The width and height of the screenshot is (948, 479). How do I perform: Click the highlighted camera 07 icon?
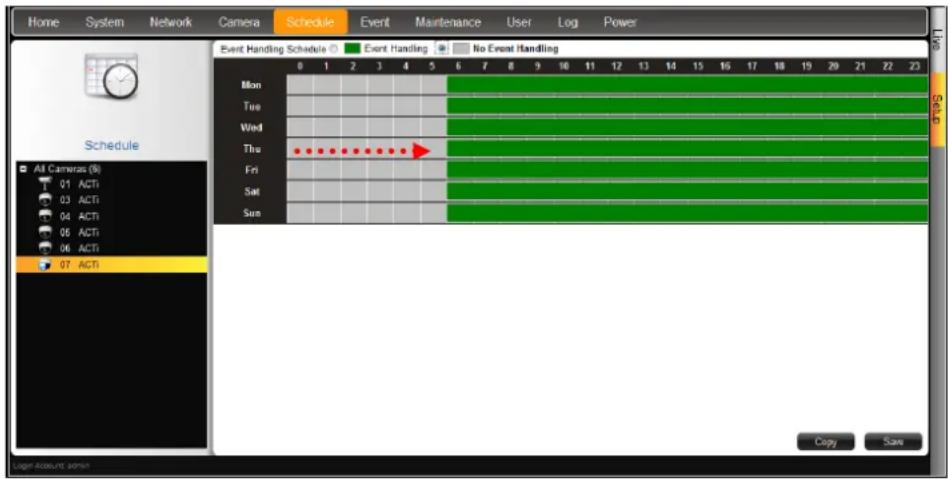click(x=44, y=264)
